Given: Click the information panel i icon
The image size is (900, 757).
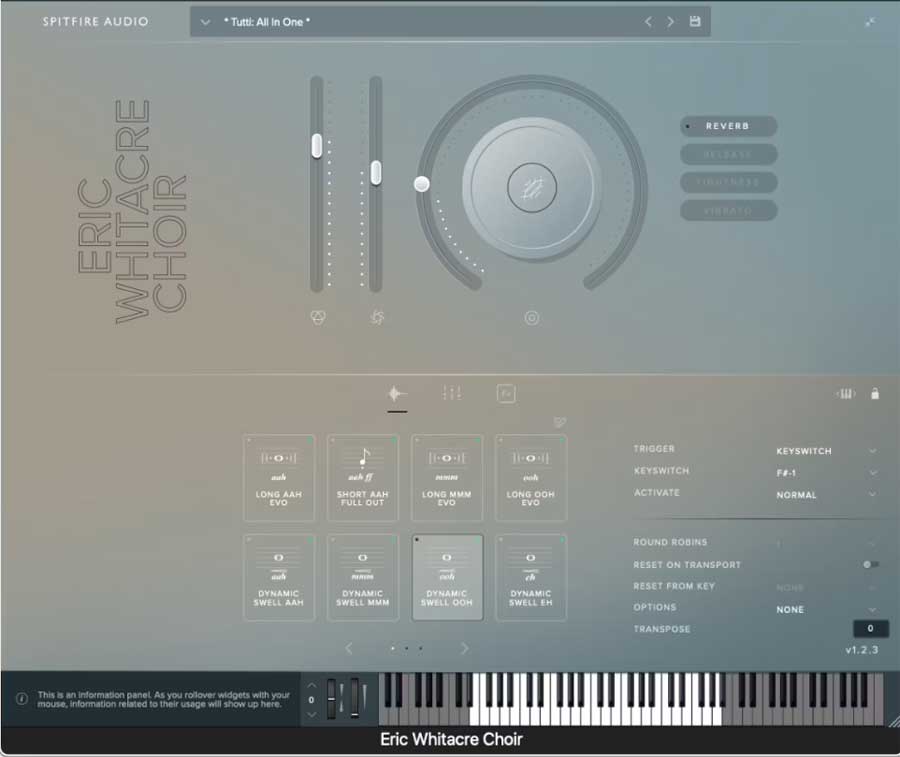Looking at the screenshot, I should click(22, 698).
